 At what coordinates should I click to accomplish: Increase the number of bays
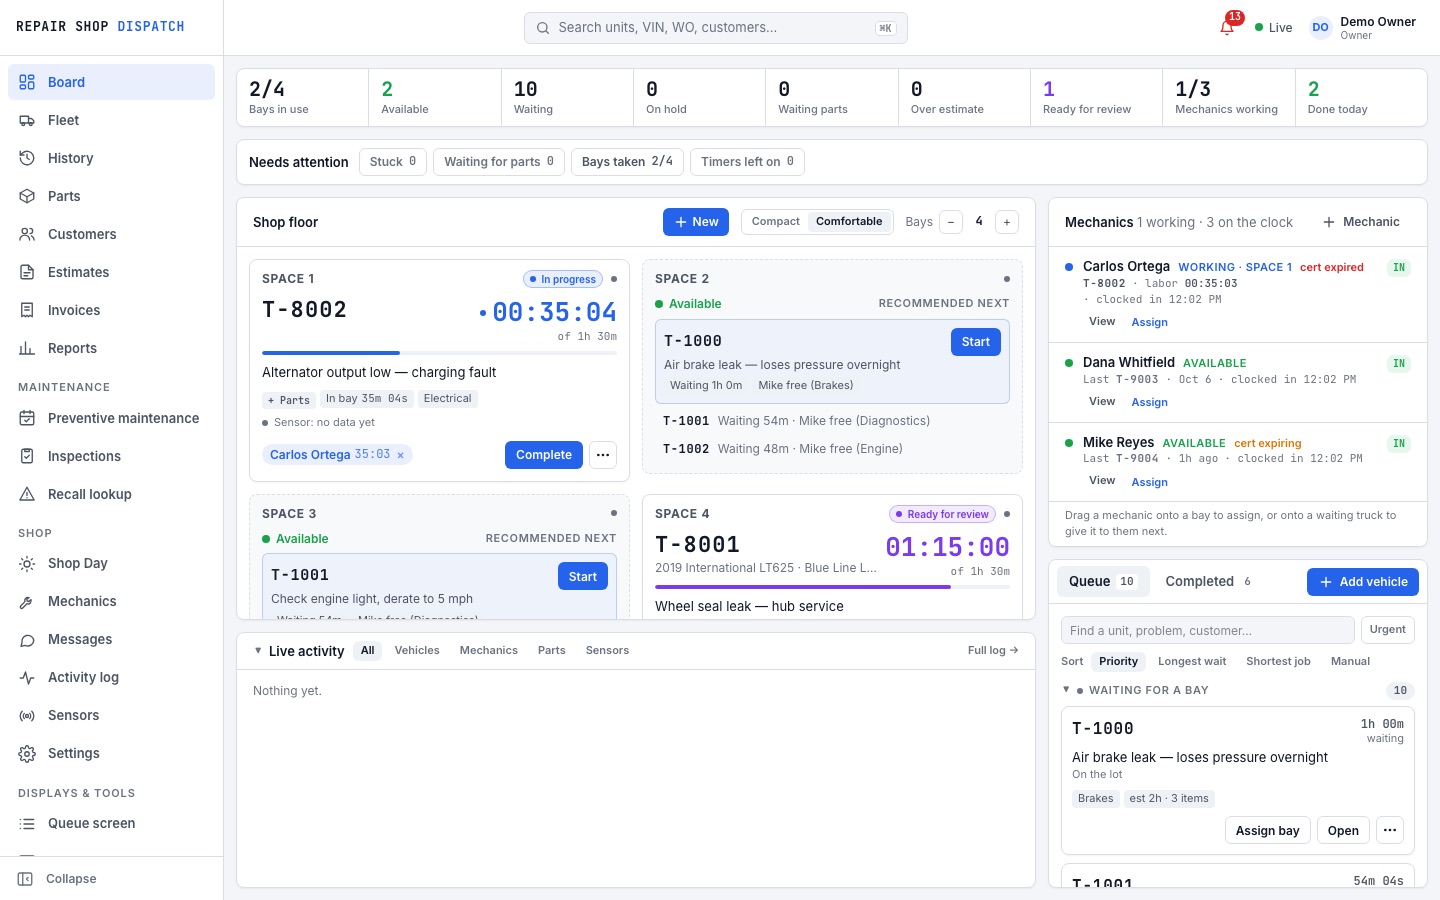[1007, 222]
